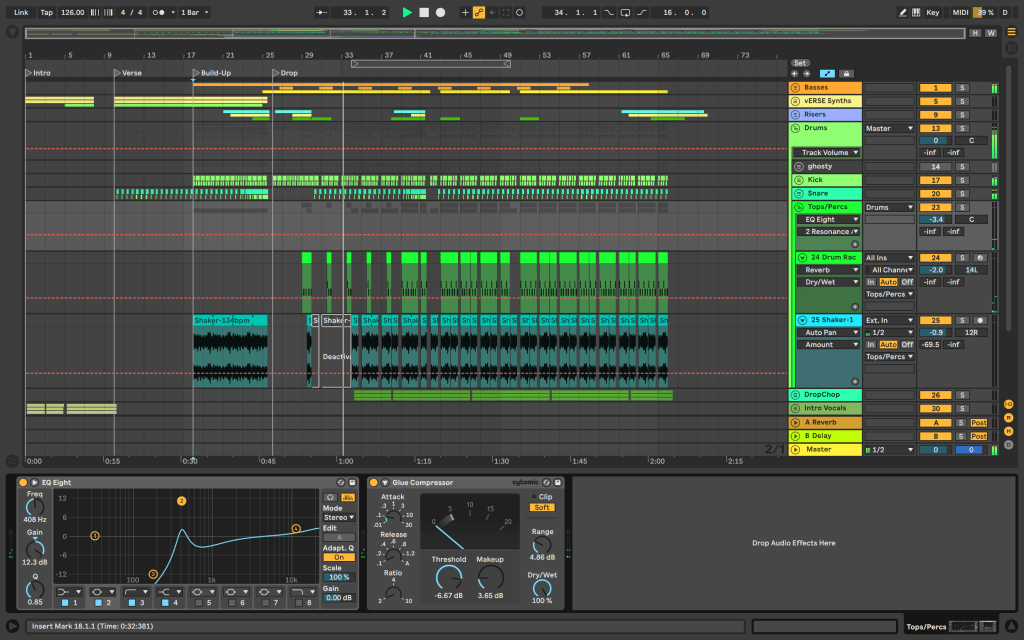Open the EQ Eight Stereo mode dropdown
Image resolution: width=1024 pixels, height=640 pixels.
[338, 517]
